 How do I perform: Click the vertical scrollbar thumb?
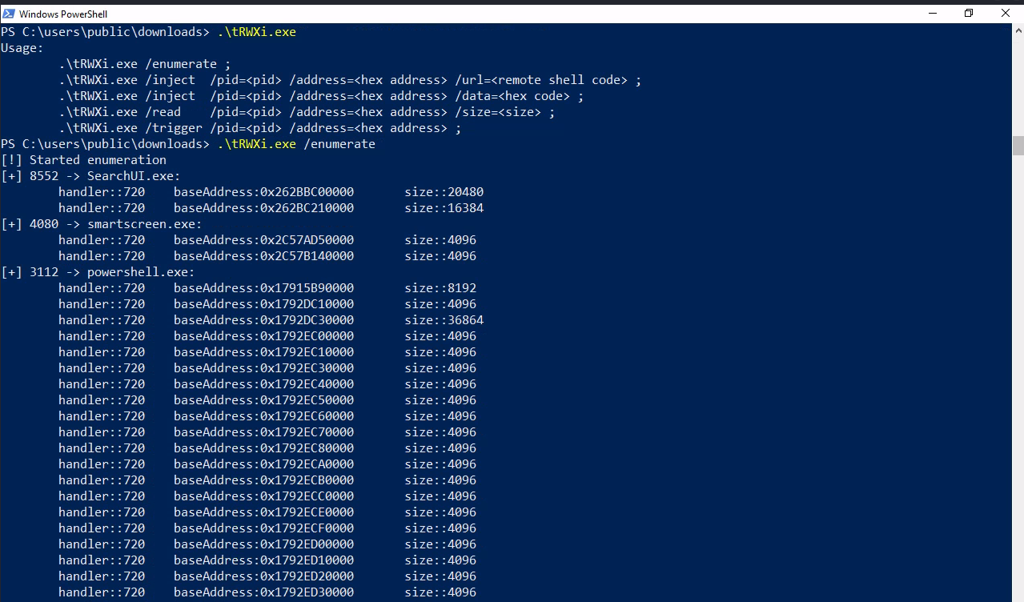[x=1018, y=145]
